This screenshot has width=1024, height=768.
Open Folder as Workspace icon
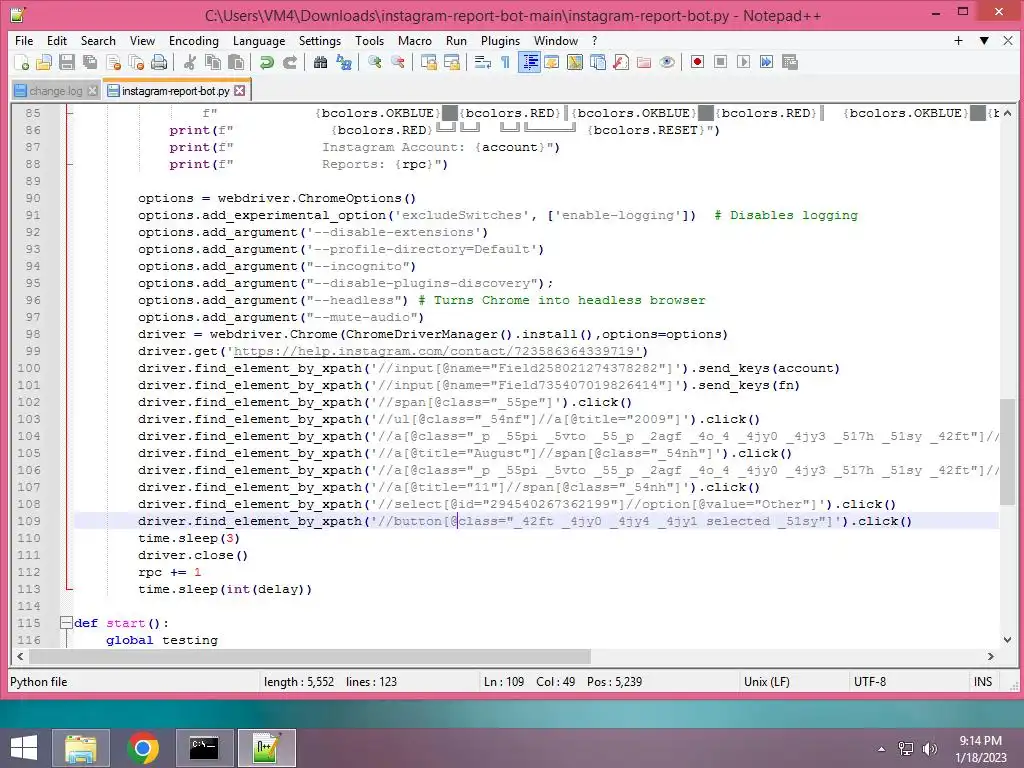tap(644, 62)
